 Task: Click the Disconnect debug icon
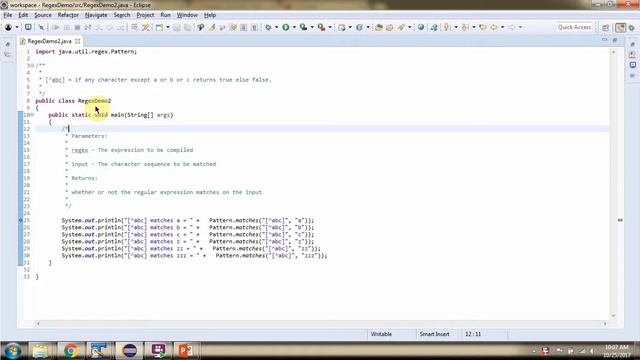pos(88,27)
